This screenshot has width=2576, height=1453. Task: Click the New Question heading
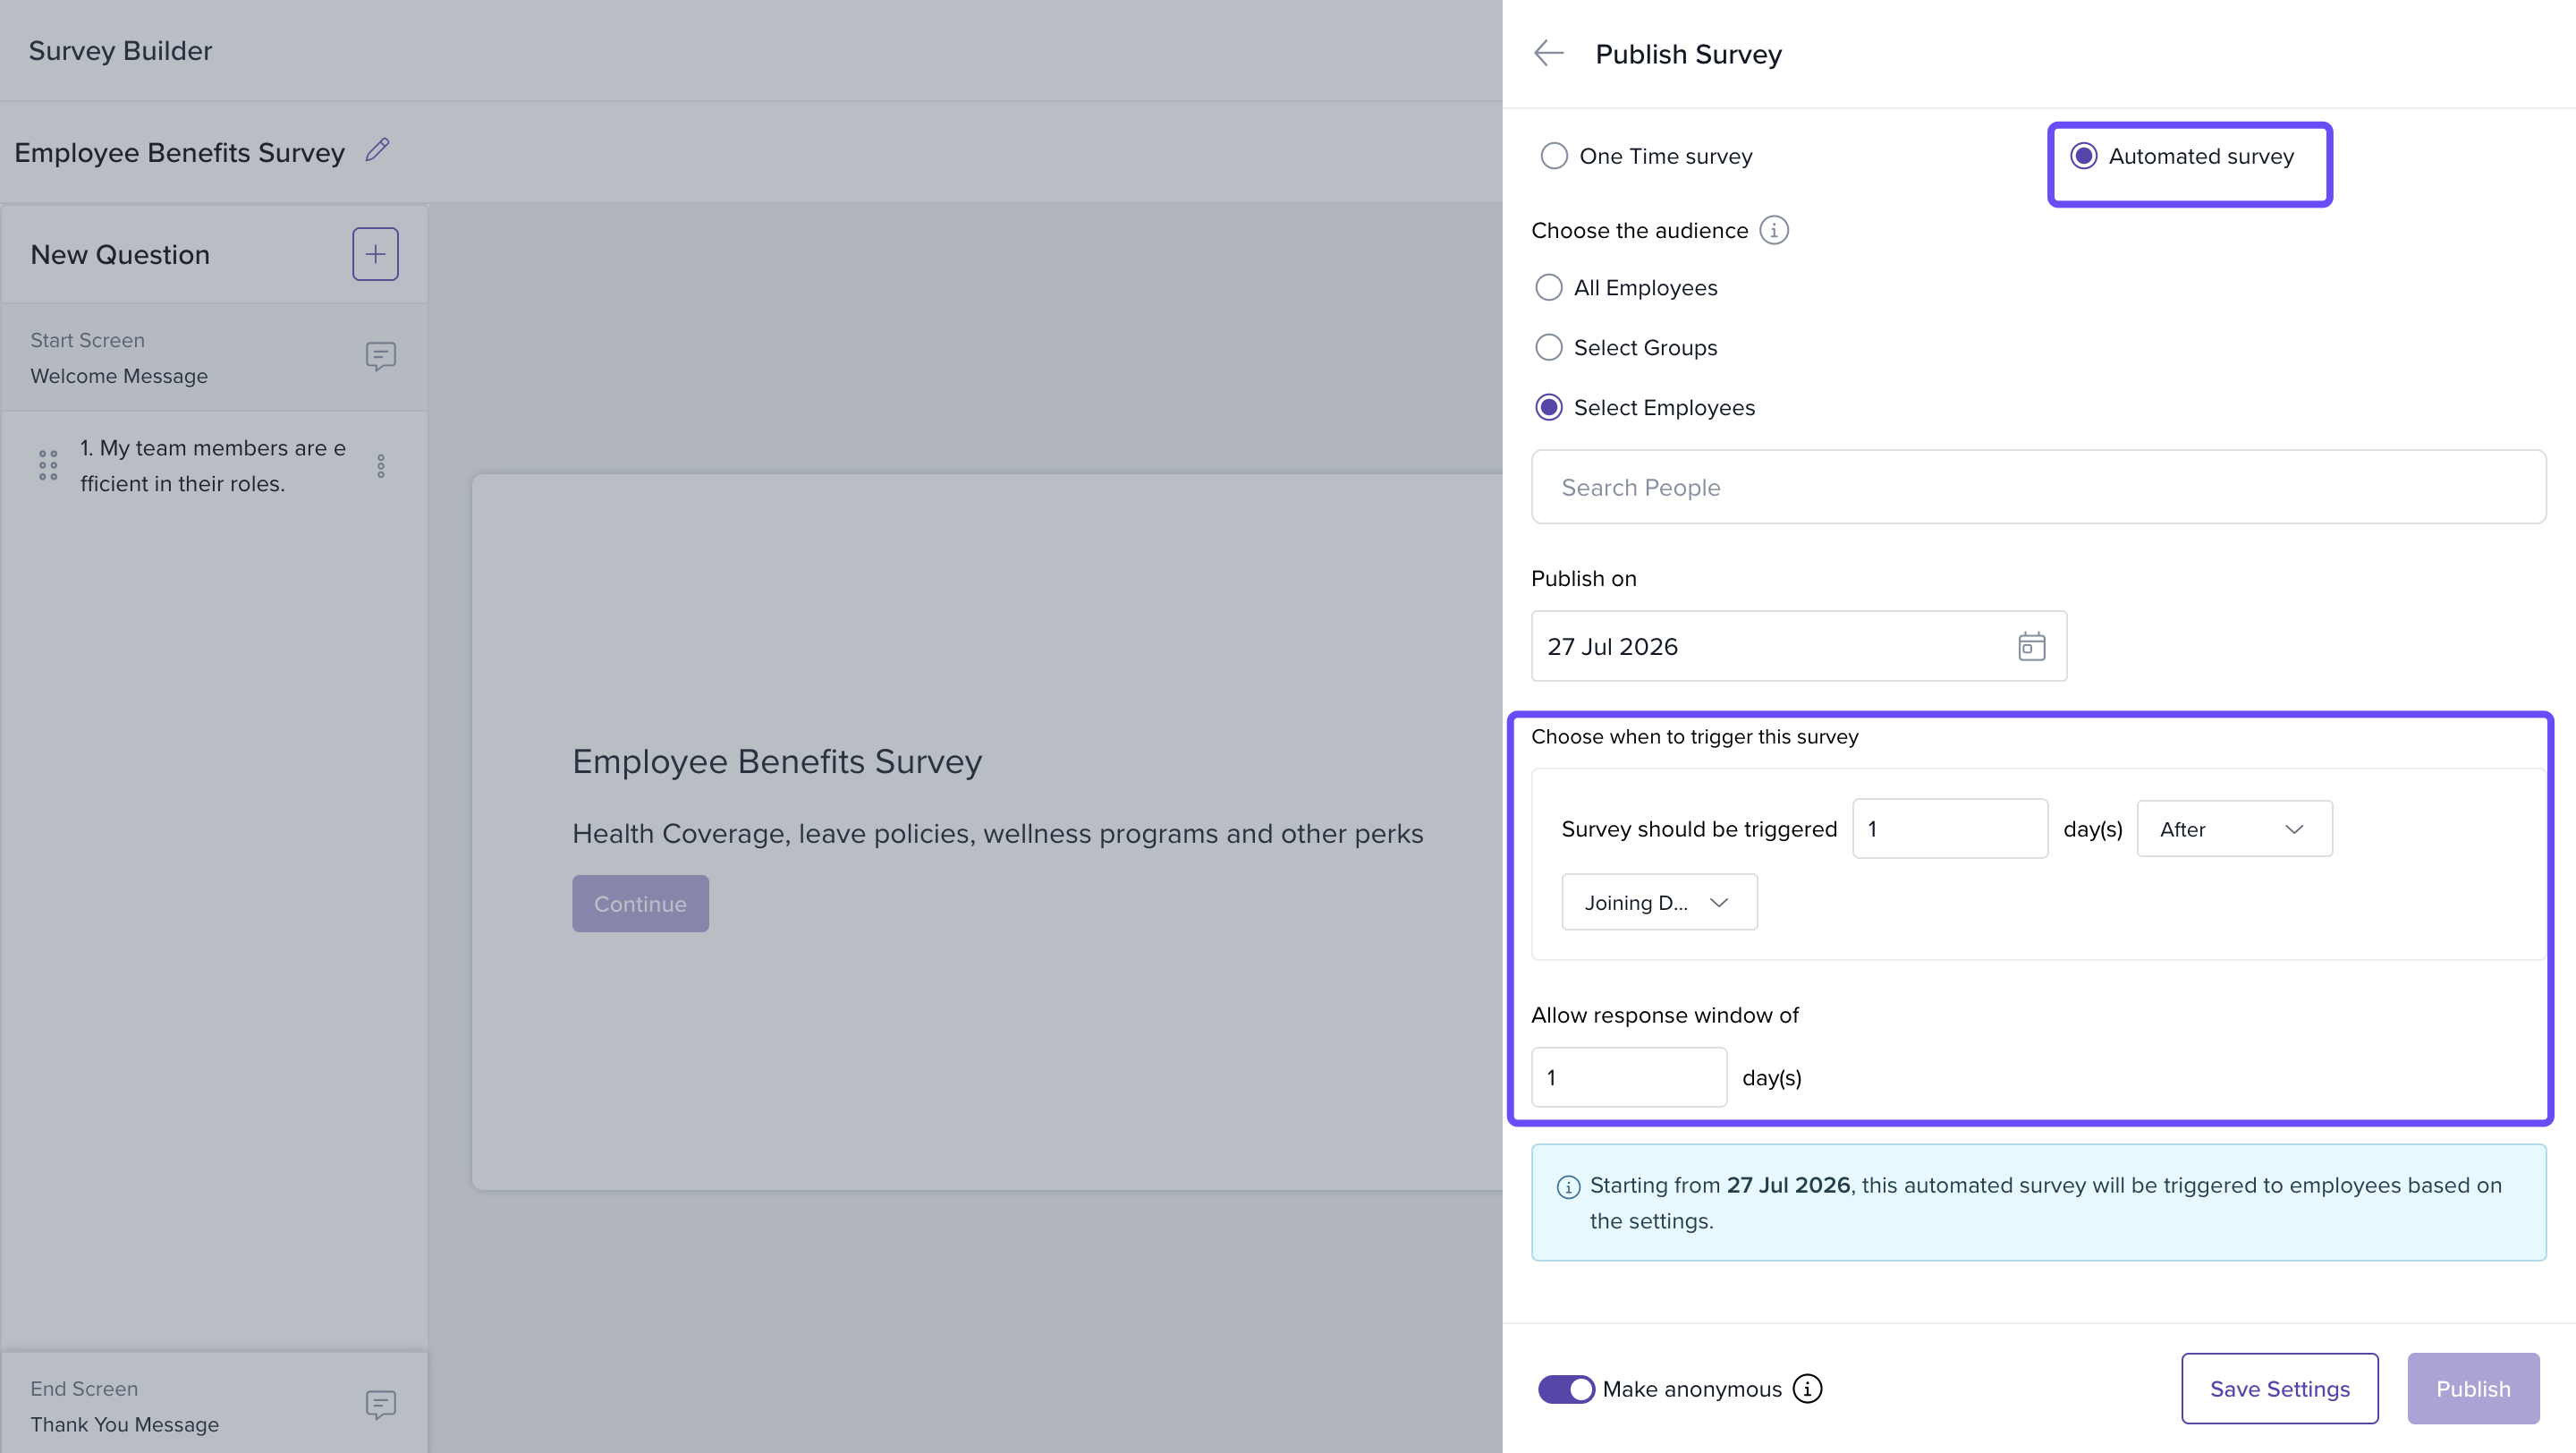click(120, 255)
